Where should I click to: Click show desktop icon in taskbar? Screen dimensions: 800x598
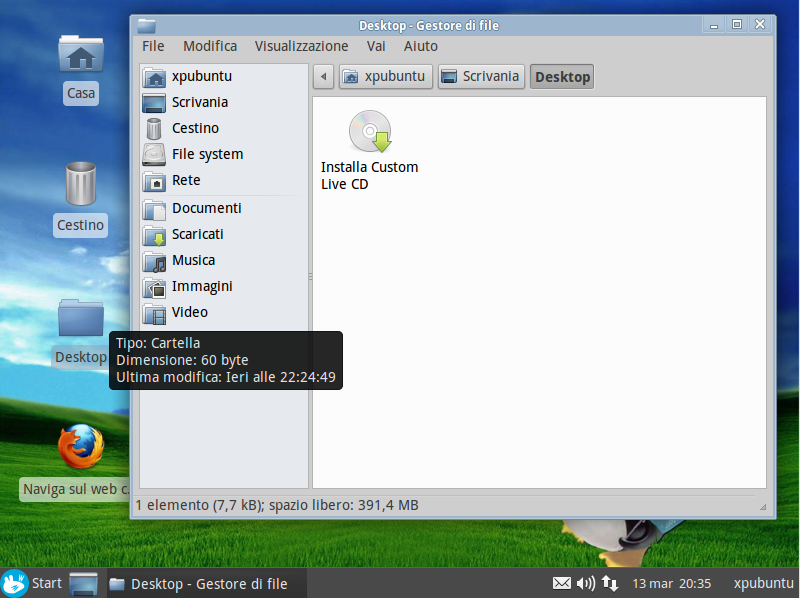(83, 584)
